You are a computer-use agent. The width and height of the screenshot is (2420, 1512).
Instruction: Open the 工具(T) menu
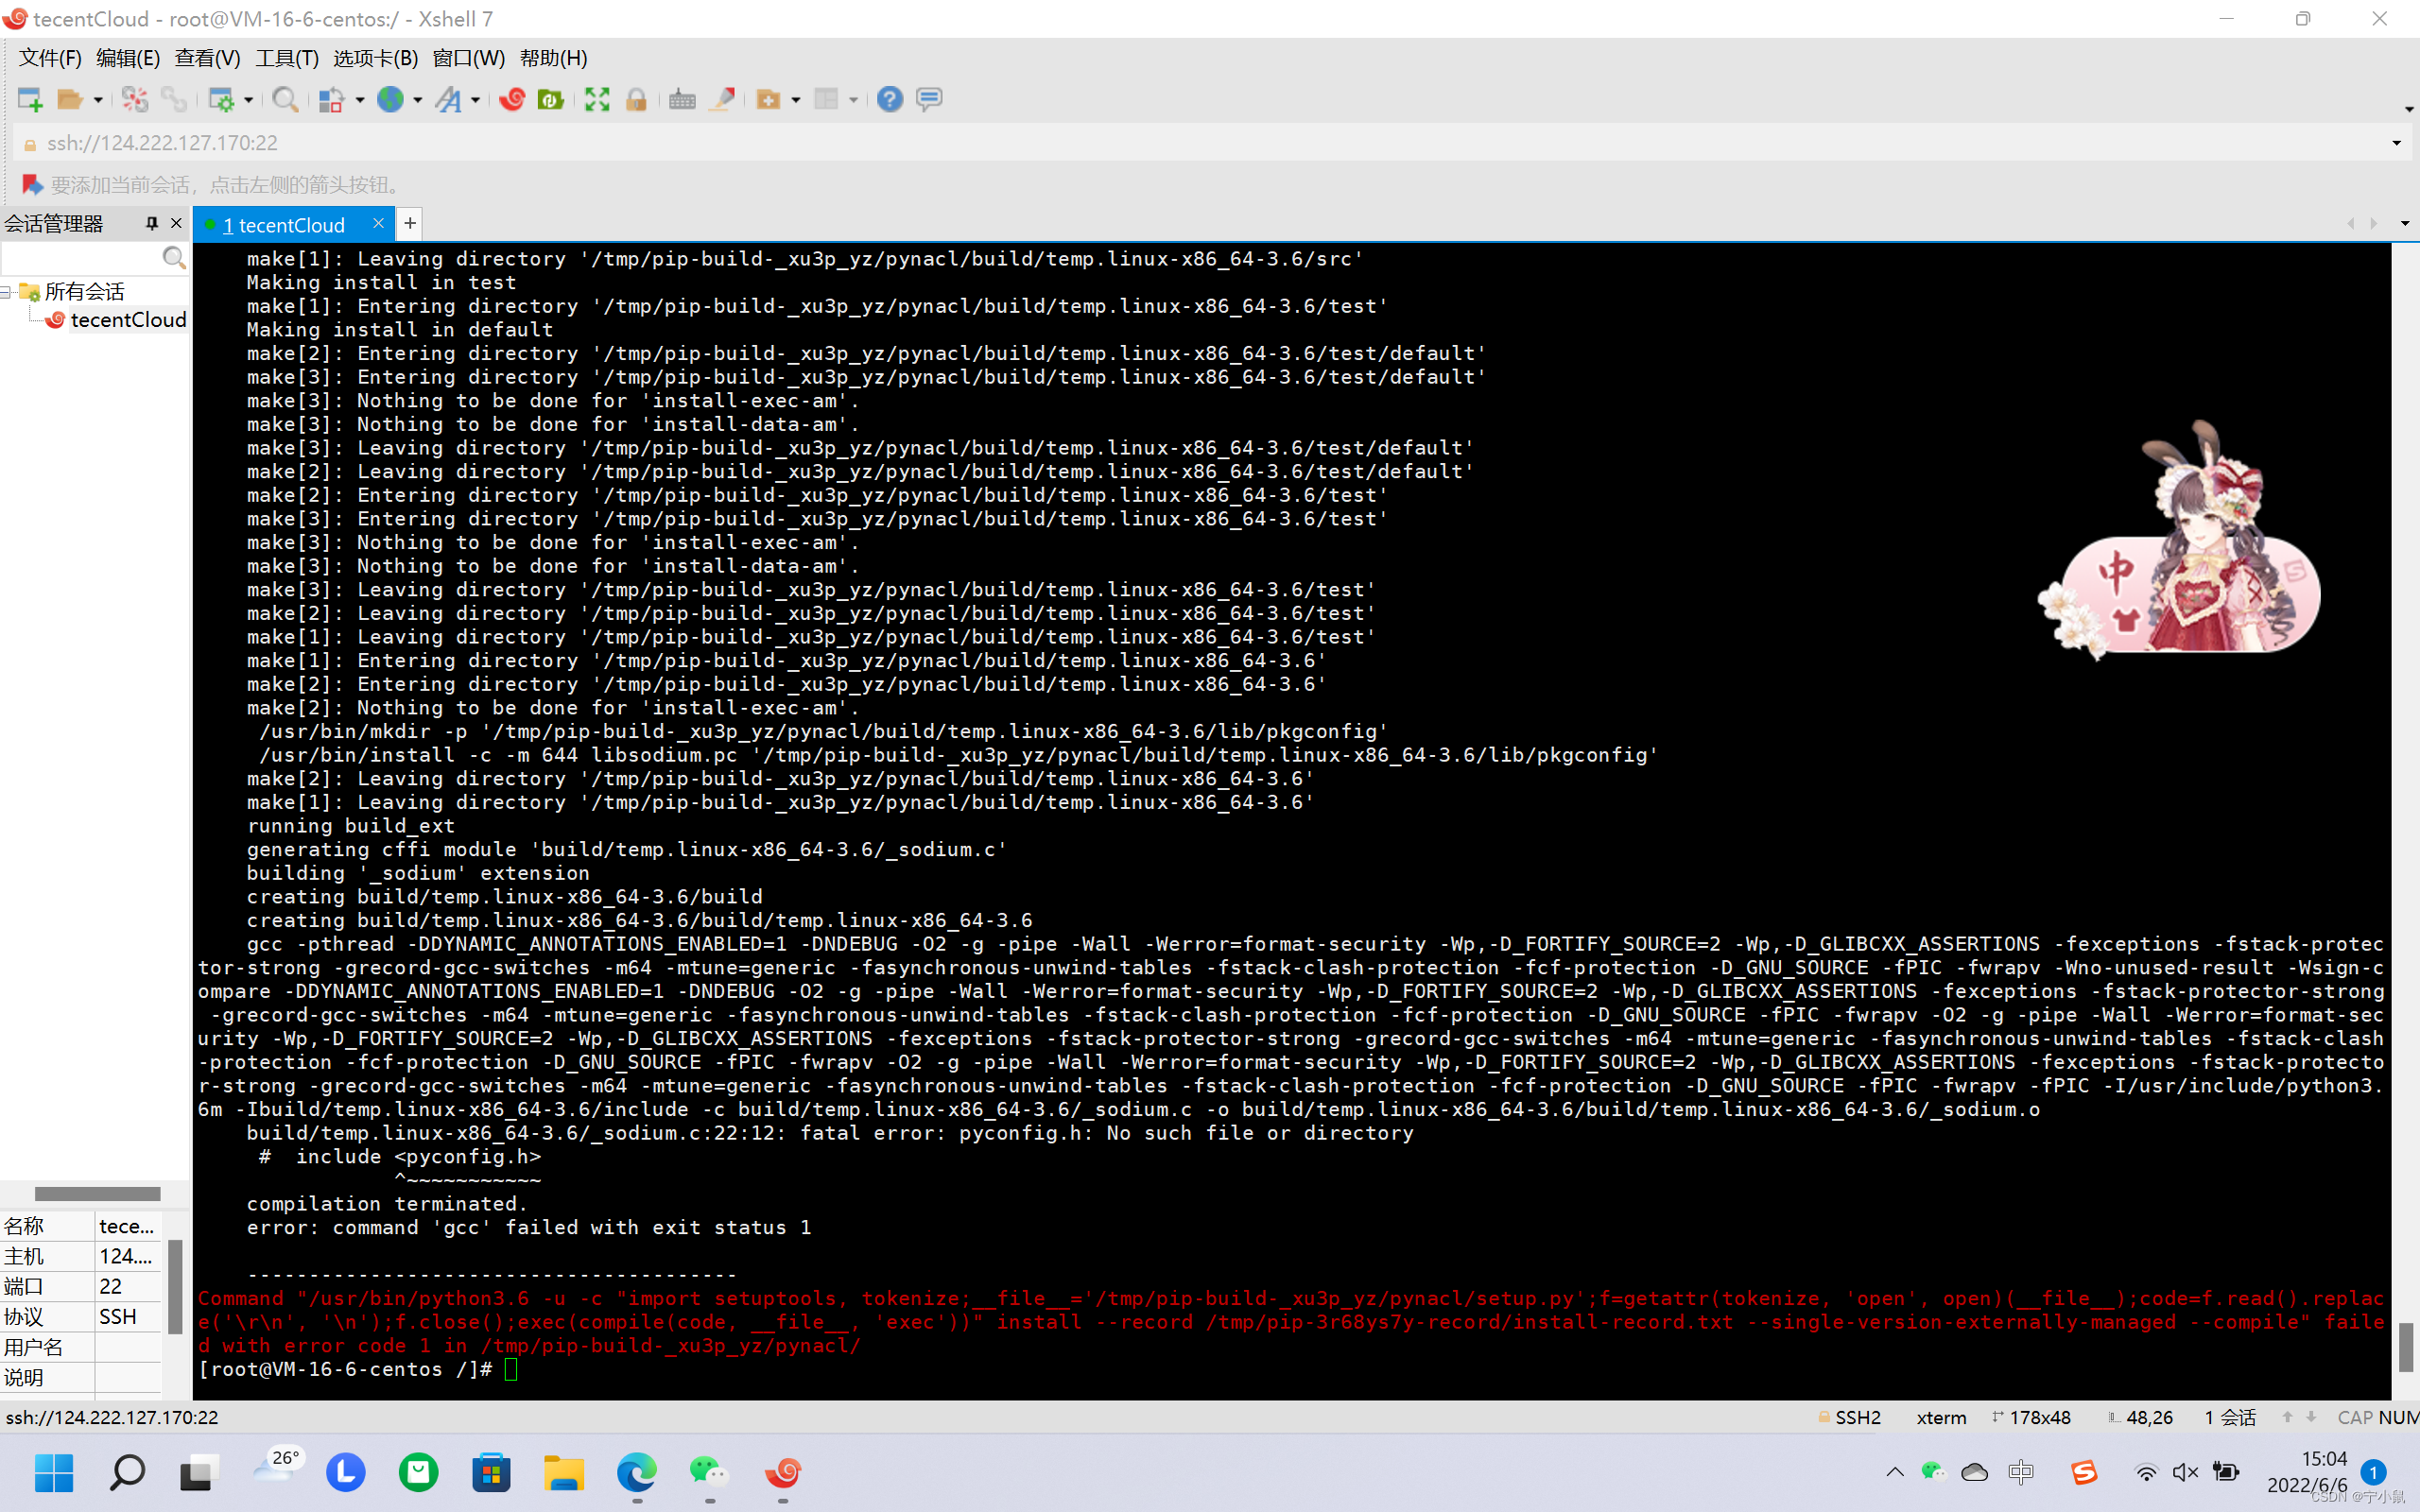286,58
